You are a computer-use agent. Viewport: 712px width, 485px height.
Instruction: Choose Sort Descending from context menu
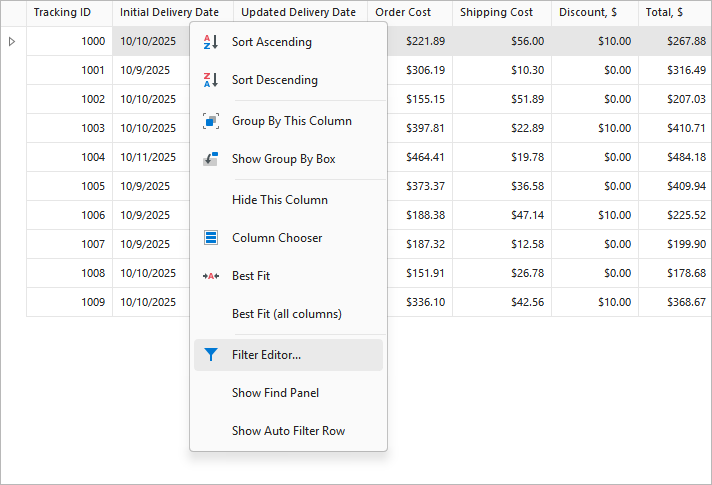(288, 80)
